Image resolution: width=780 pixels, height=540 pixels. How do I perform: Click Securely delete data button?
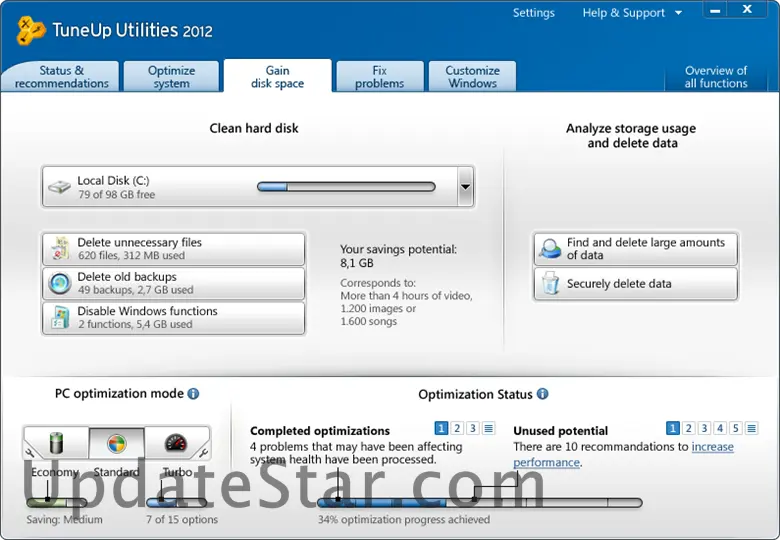(x=636, y=283)
